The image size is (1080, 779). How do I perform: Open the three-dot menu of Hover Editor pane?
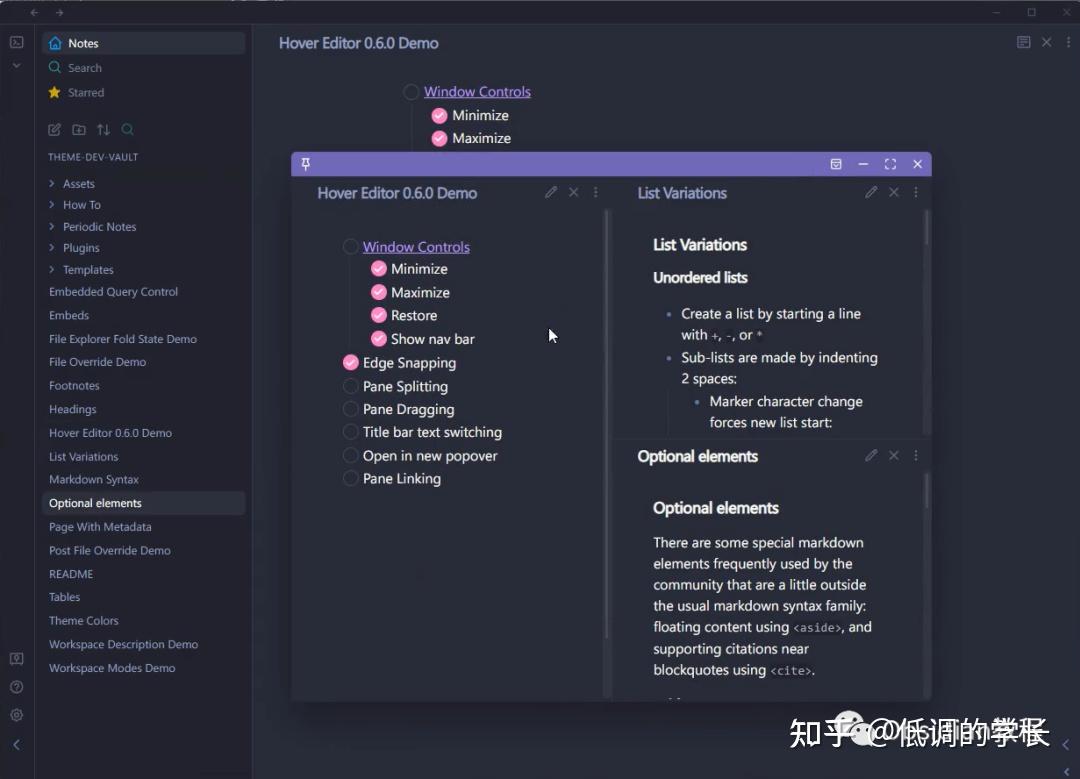(595, 192)
